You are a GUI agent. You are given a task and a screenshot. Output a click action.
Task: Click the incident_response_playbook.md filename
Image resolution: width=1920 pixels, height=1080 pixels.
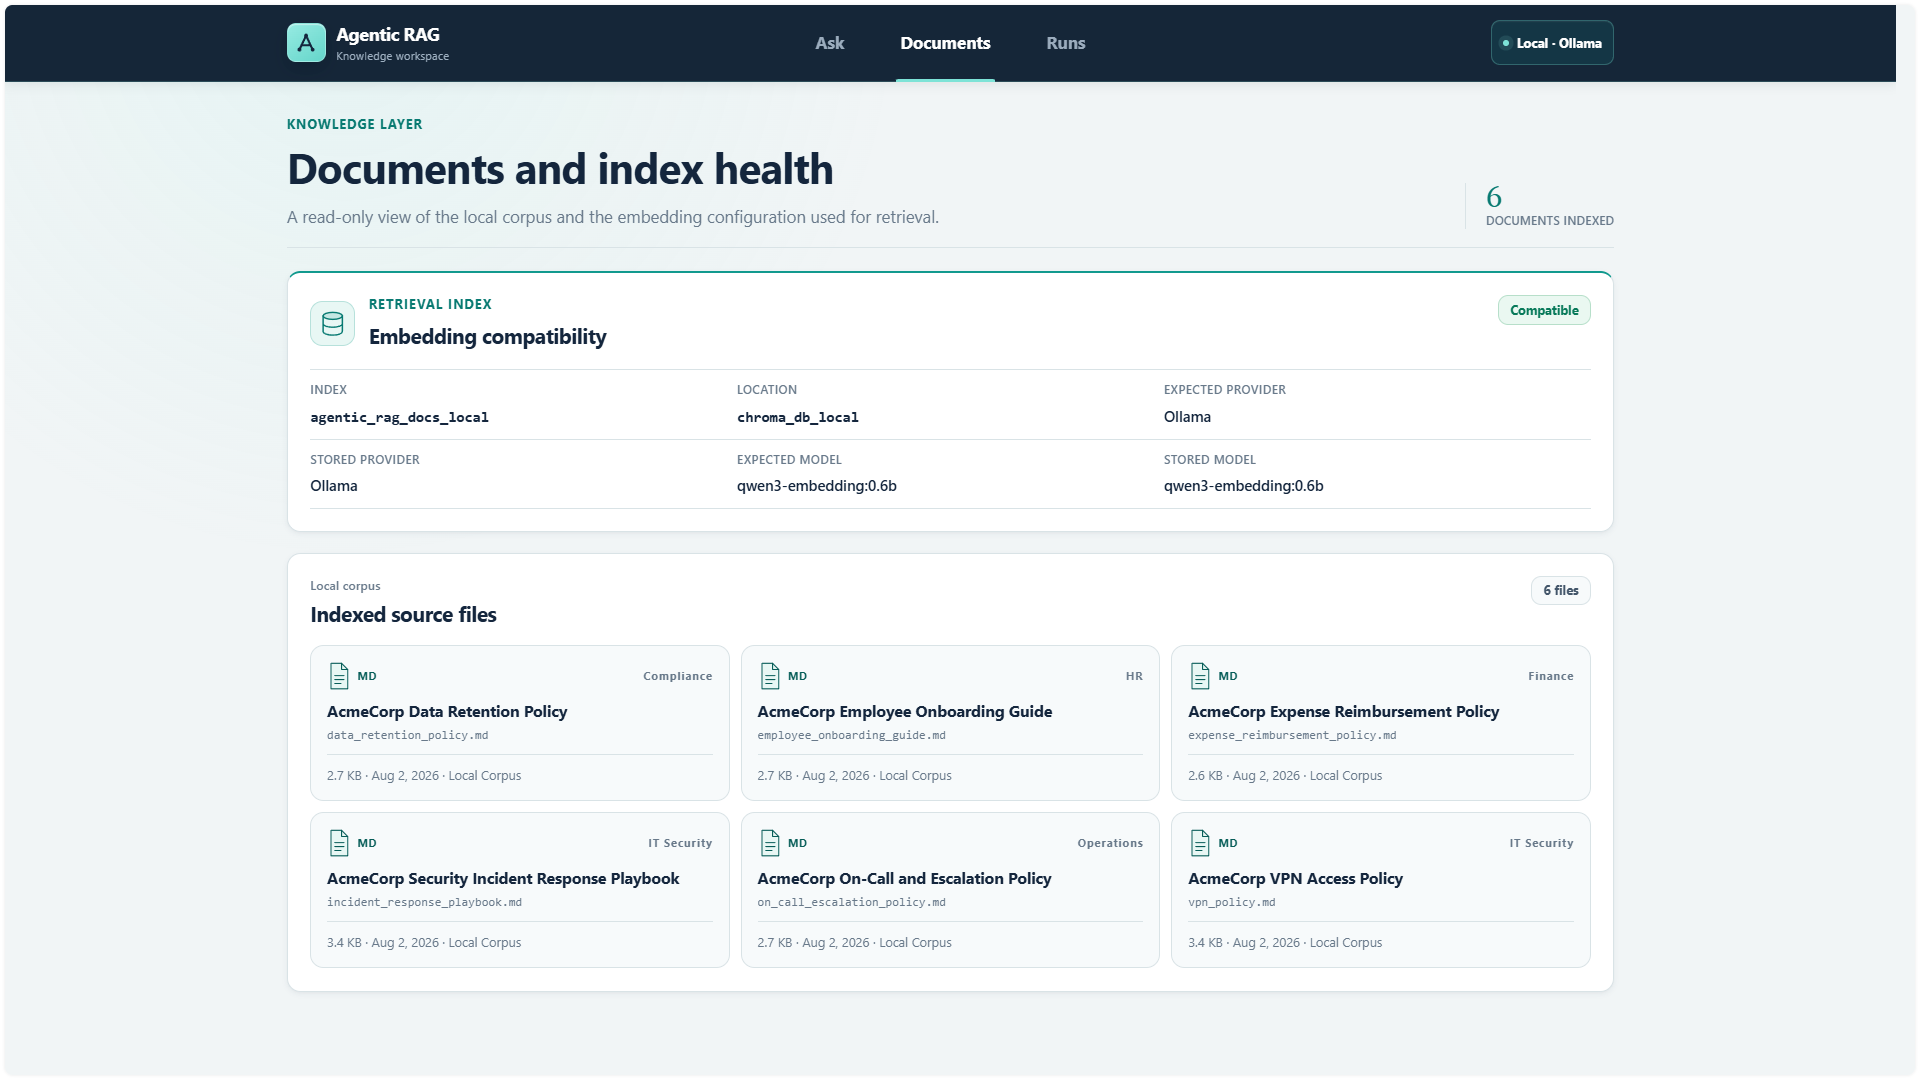click(x=424, y=902)
